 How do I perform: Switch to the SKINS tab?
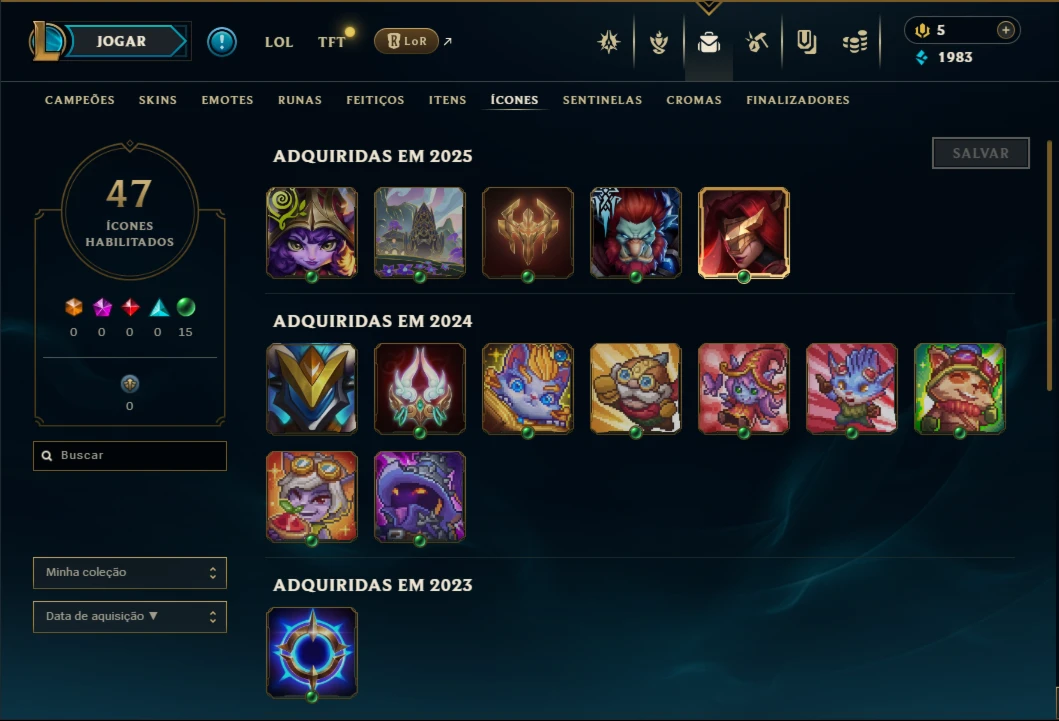(x=158, y=100)
